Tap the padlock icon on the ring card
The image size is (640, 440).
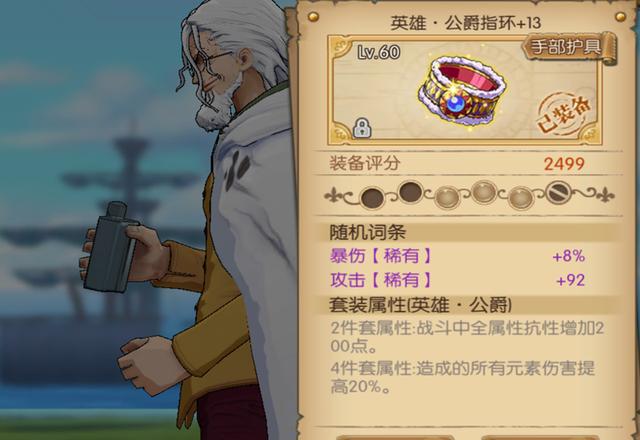pos(362,128)
